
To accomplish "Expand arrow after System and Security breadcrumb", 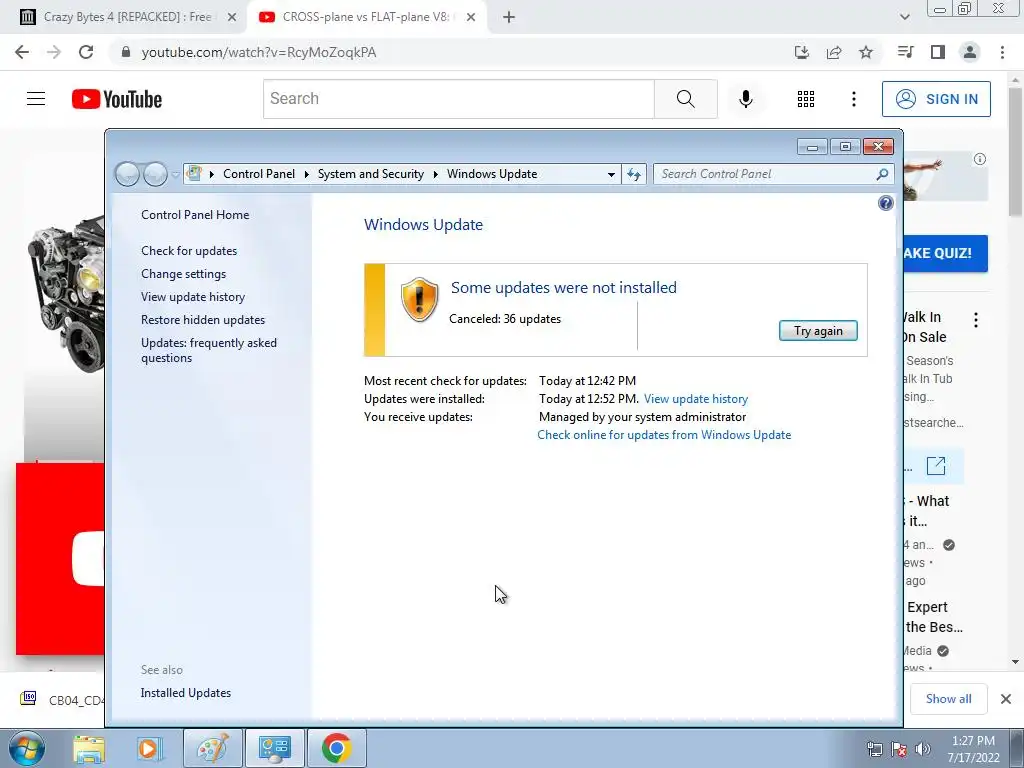I will [x=436, y=174].
